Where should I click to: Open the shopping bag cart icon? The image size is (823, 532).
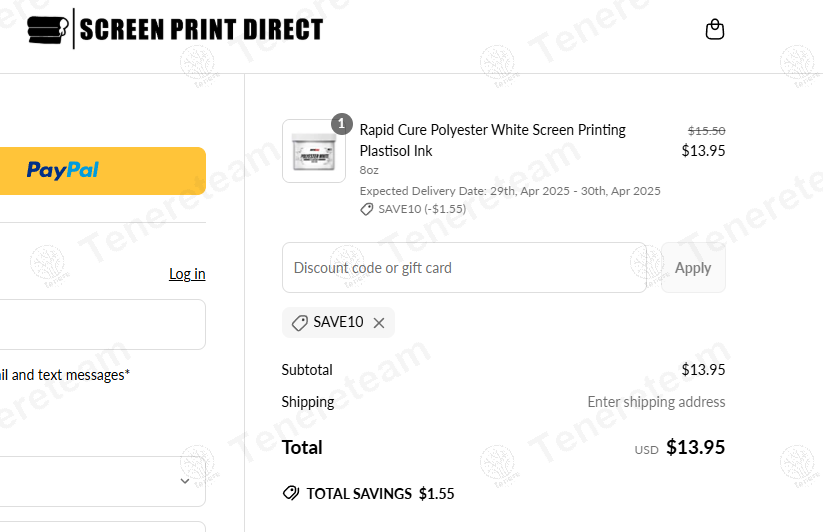click(x=714, y=30)
